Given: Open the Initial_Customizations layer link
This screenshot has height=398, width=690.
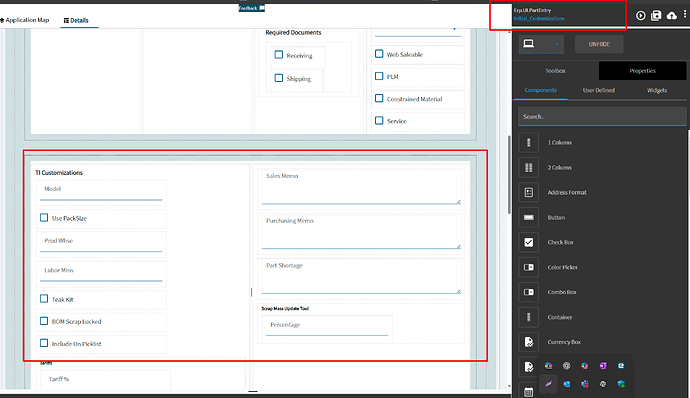Looking at the screenshot, I should pos(539,18).
